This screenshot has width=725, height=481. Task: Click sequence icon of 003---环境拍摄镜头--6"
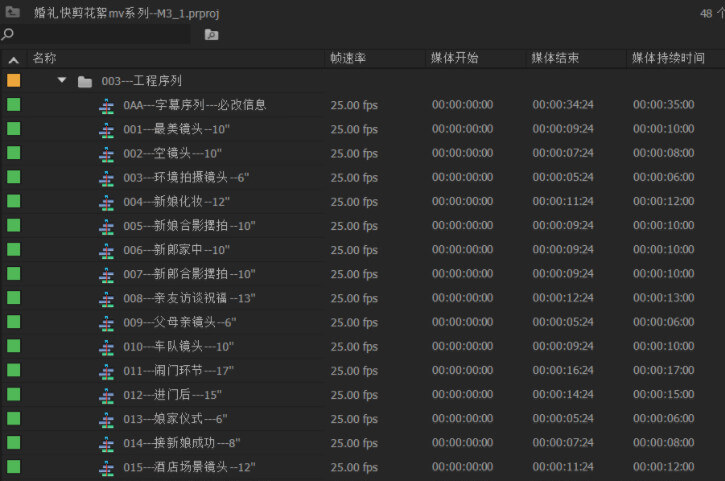(x=106, y=179)
